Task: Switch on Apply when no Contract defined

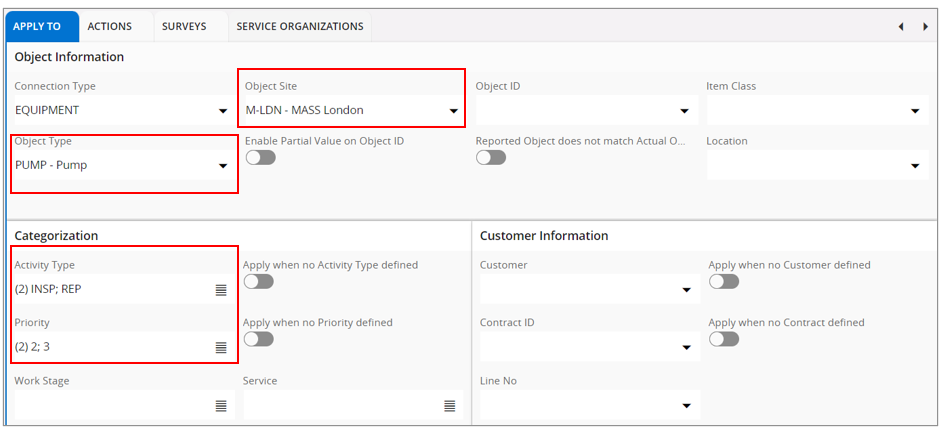Action: click(x=724, y=339)
